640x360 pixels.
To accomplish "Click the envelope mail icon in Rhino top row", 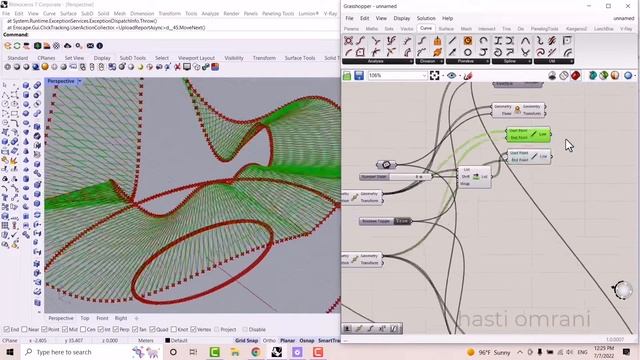I will (90, 46).
